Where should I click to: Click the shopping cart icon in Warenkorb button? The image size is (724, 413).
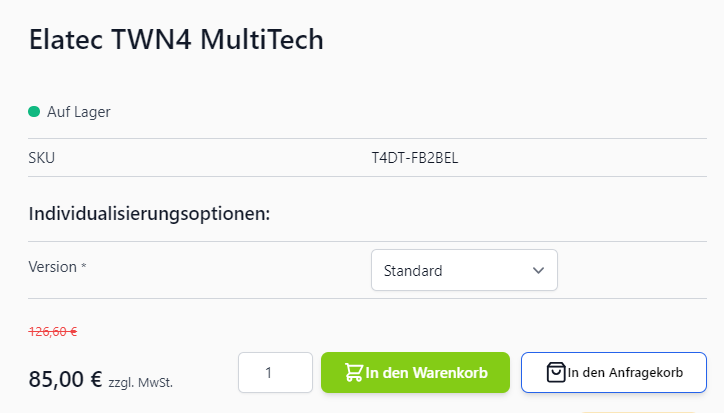click(x=354, y=373)
